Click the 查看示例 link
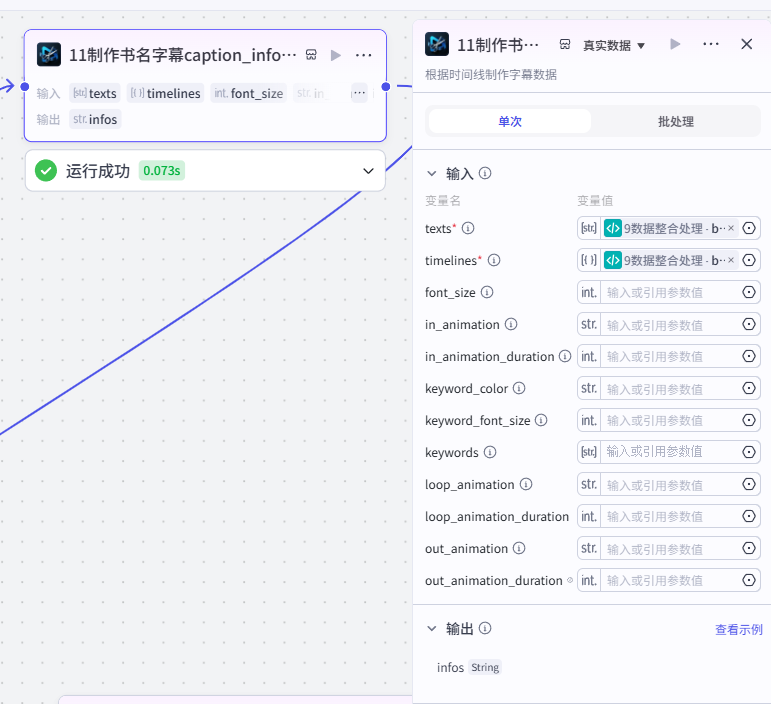 tap(739, 629)
